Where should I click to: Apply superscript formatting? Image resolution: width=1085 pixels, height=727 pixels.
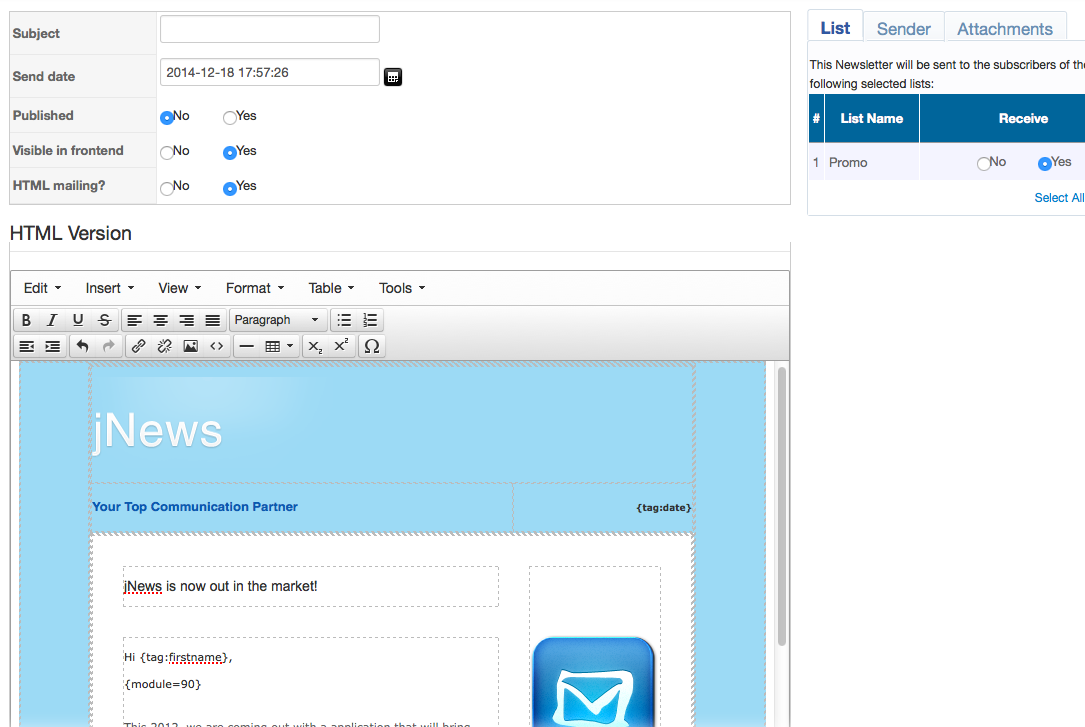[x=341, y=346]
